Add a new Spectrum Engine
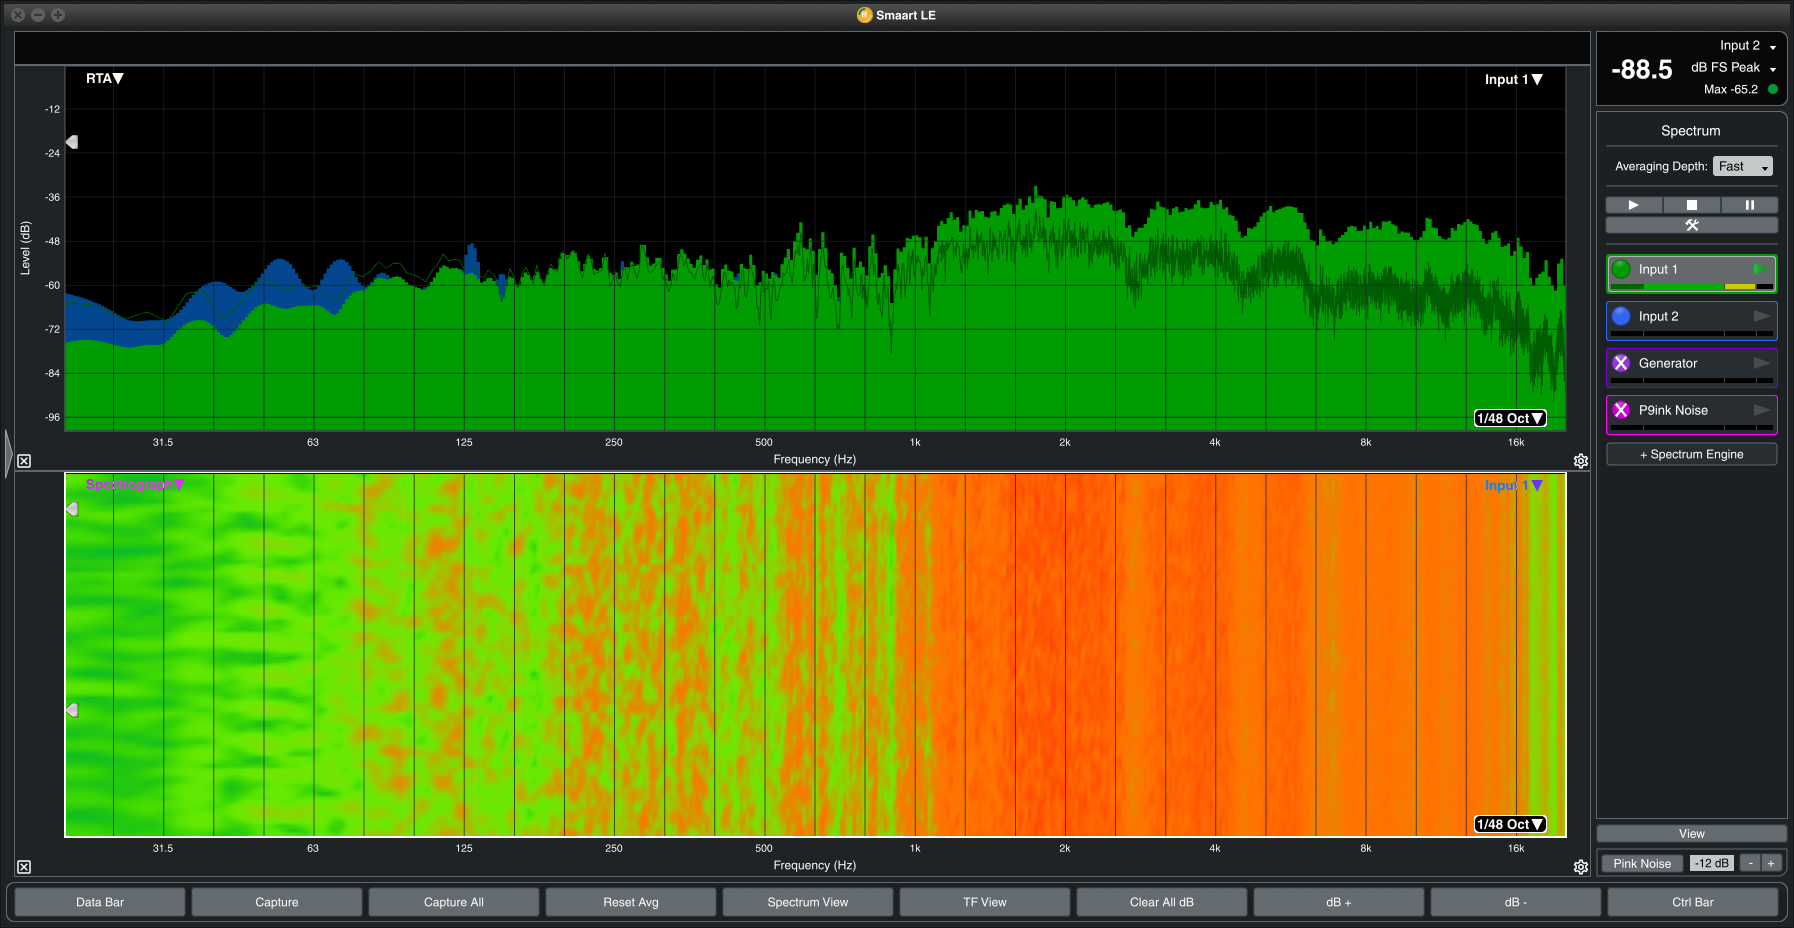Image resolution: width=1794 pixels, height=928 pixels. tap(1692, 454)
